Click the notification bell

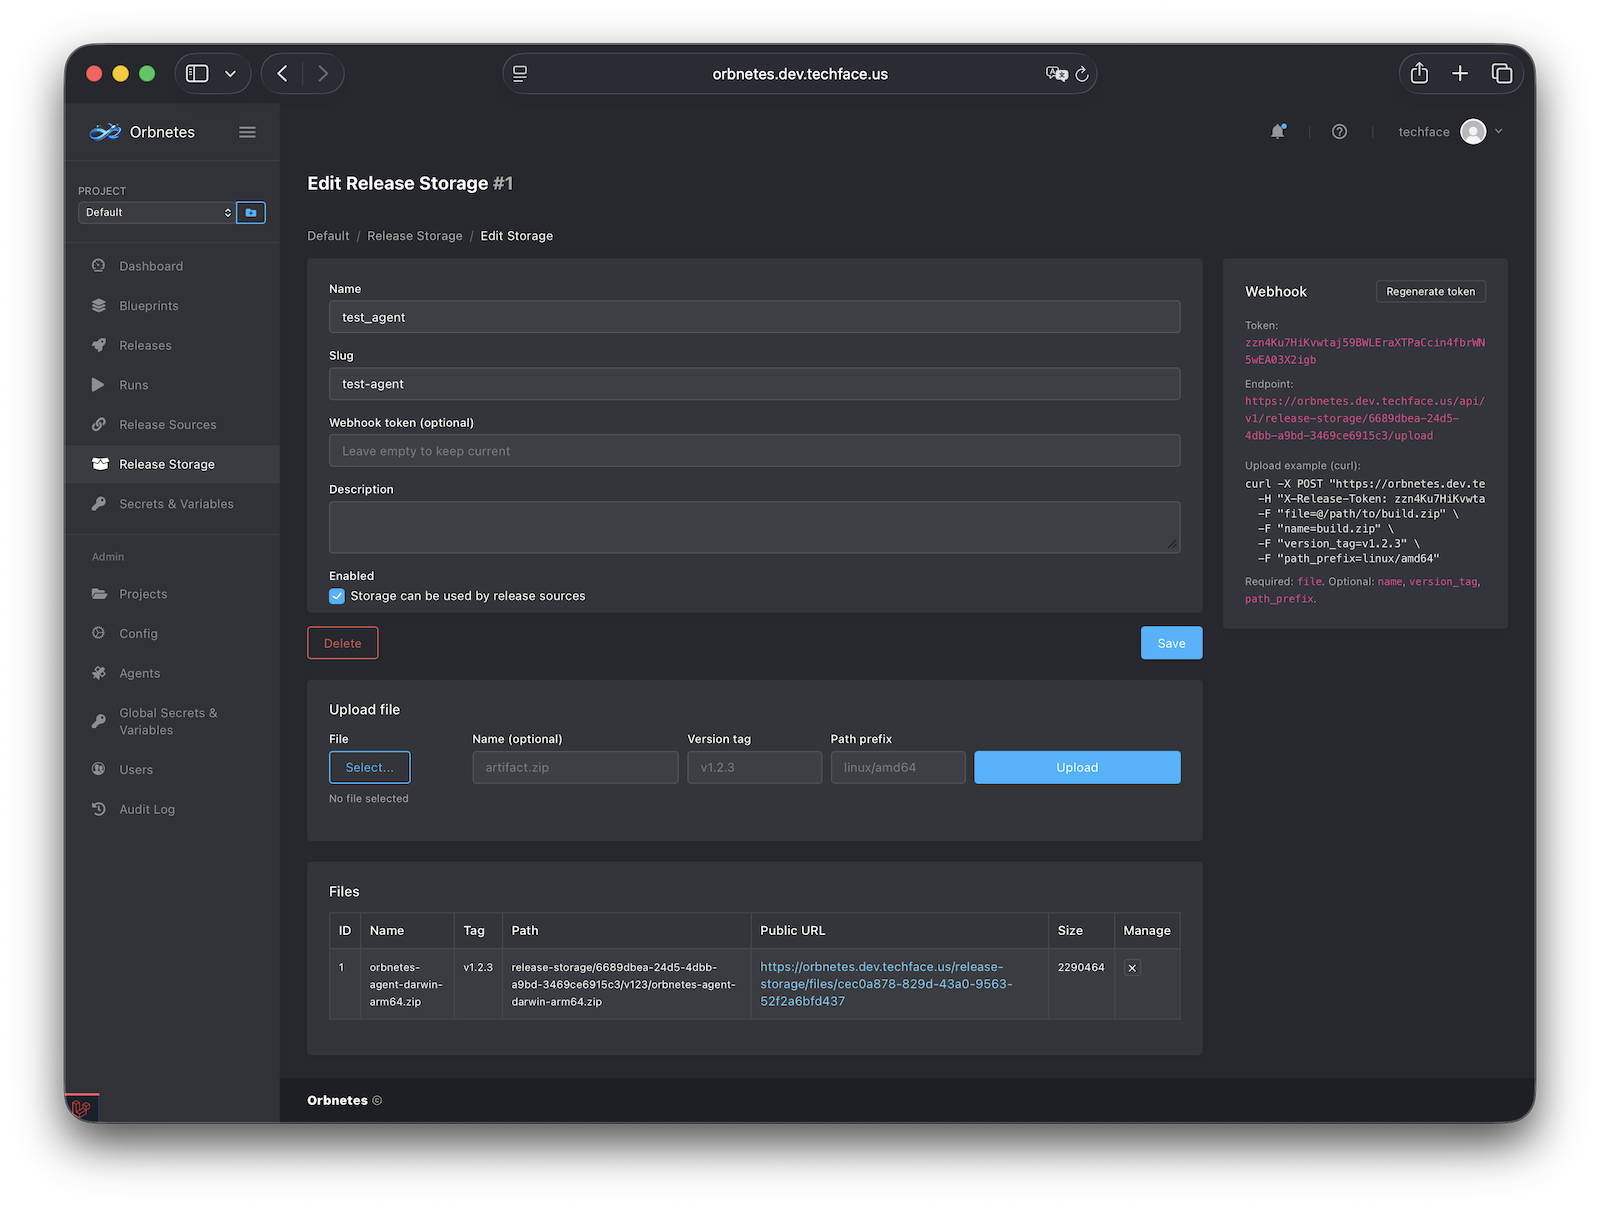[1278, 131]
